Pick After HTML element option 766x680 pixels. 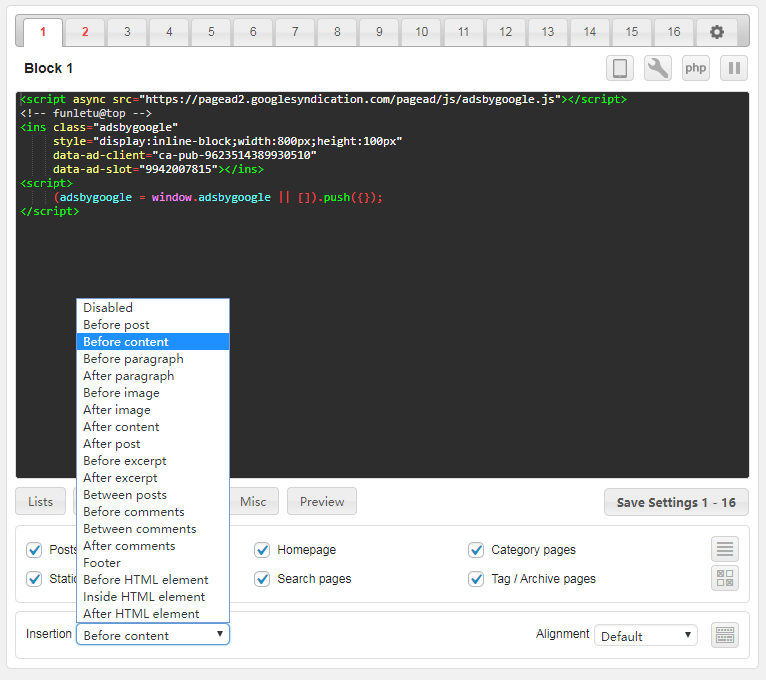pos(153,614)
